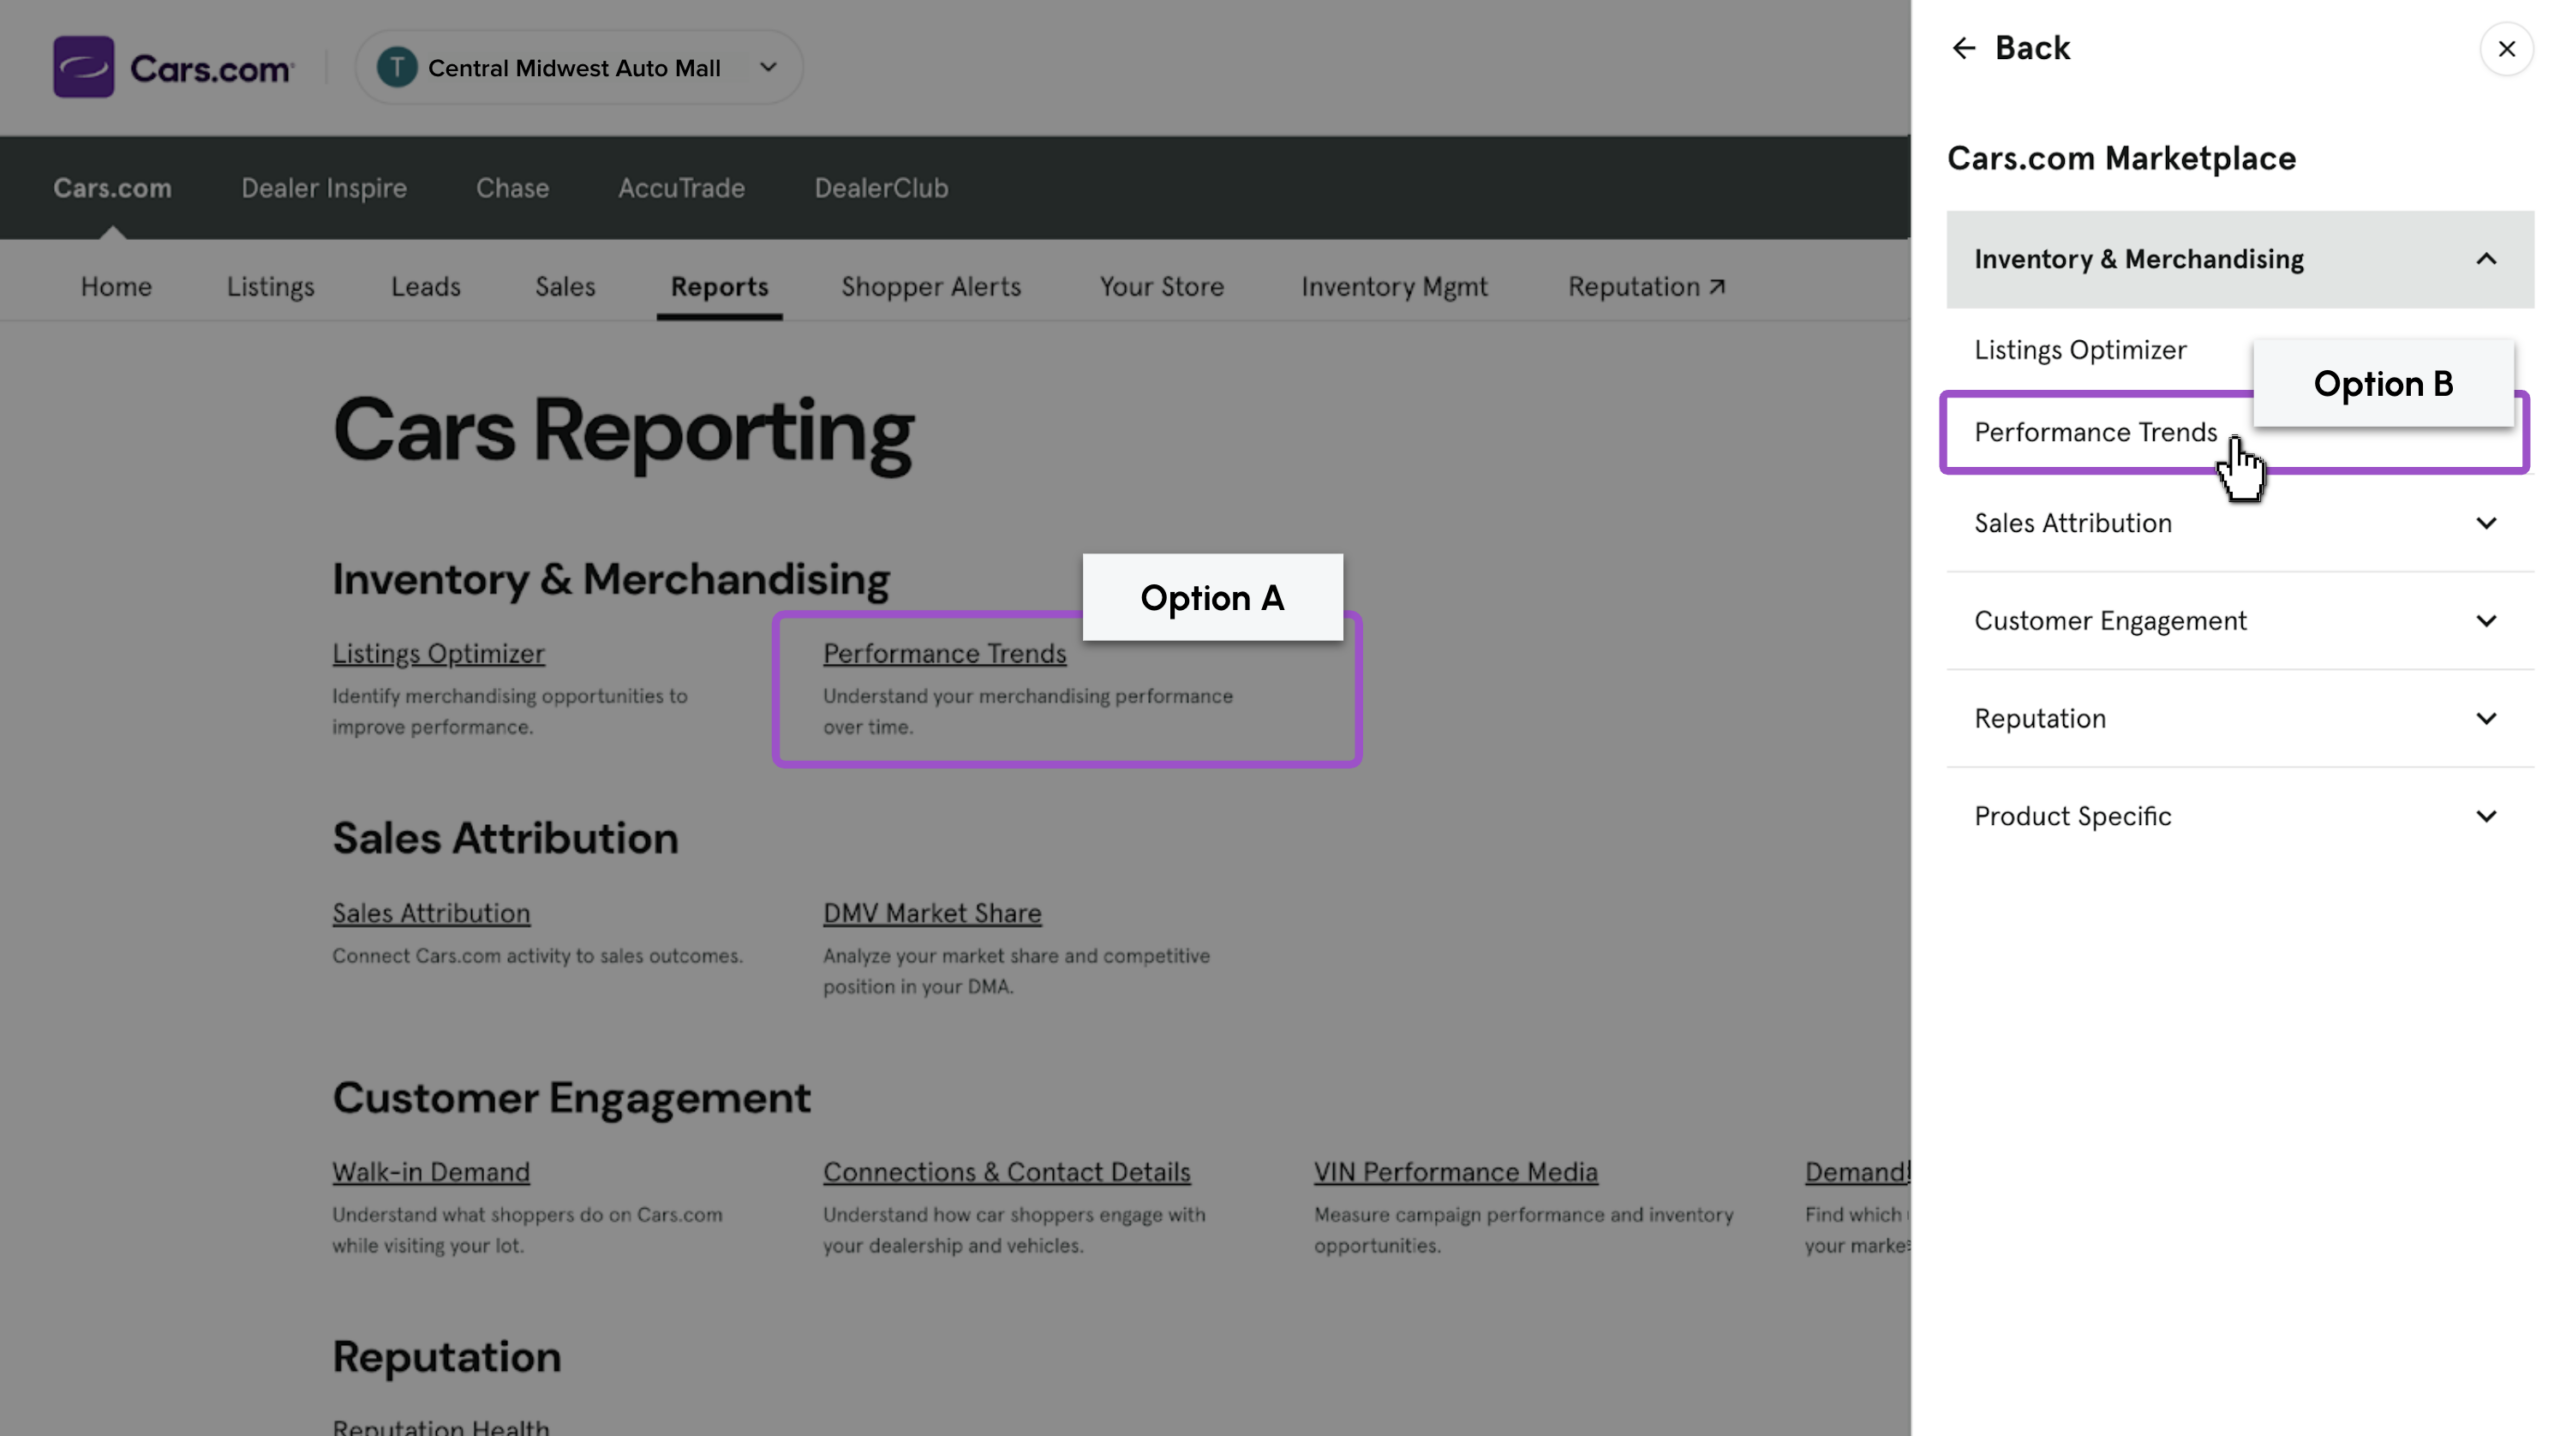
Task: Open the DMV Market Share report link
Action: (931, 913)
